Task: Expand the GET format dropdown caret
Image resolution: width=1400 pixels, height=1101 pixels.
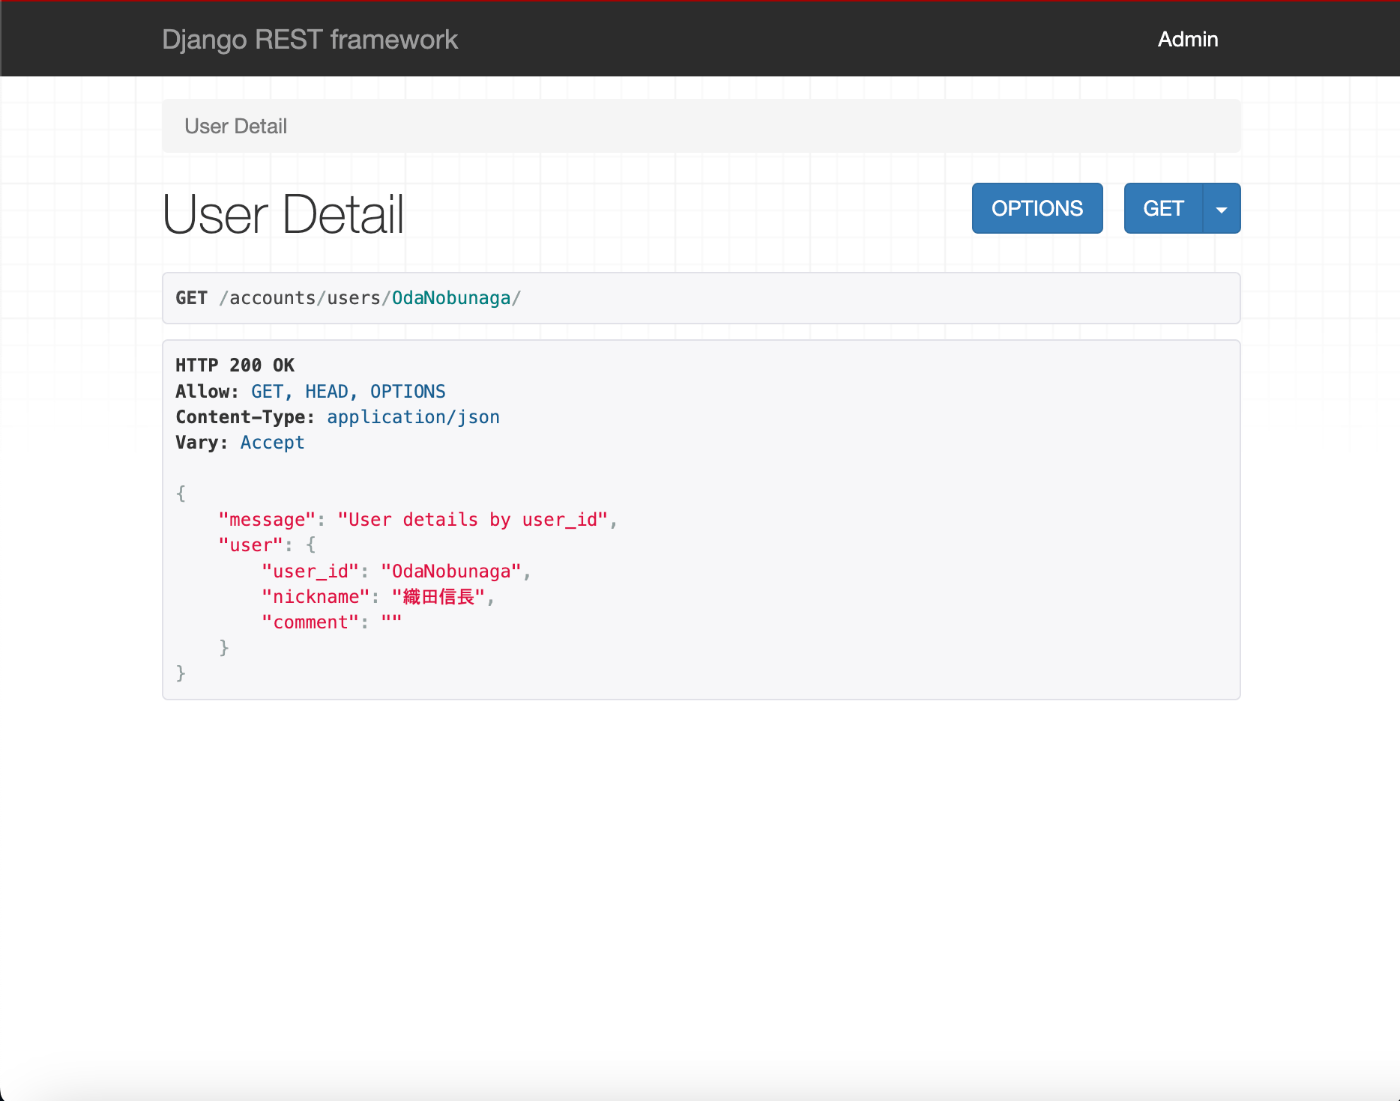Action: tap(1221, 208)
